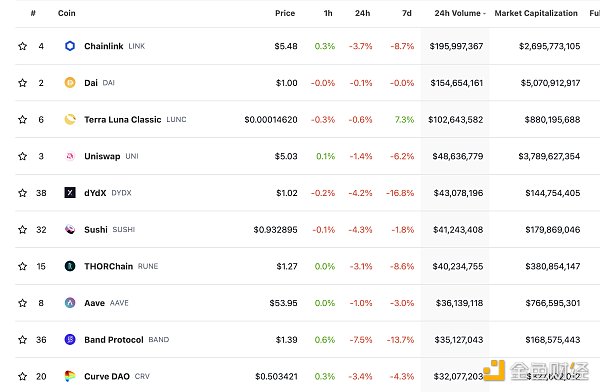
Task: Click the THORChain RUNE logo icon
Action: tap(70, 266)
